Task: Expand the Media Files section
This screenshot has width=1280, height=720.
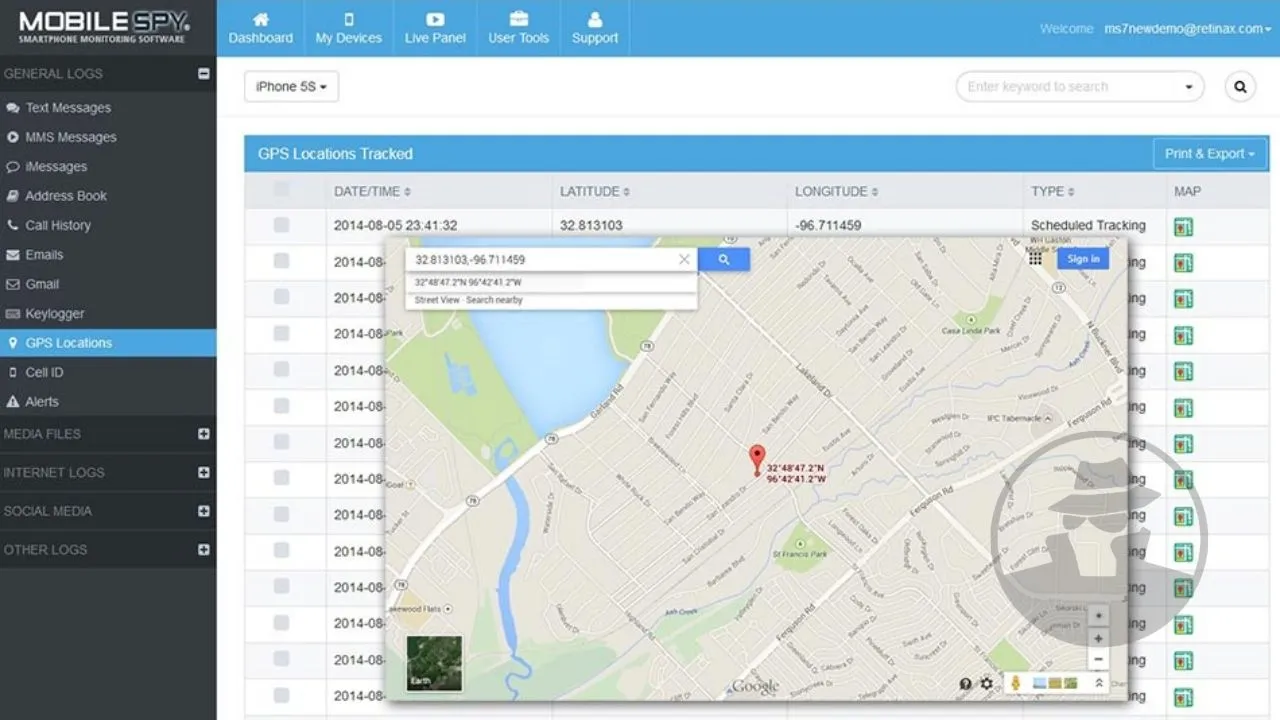Action: coord(204,434)
